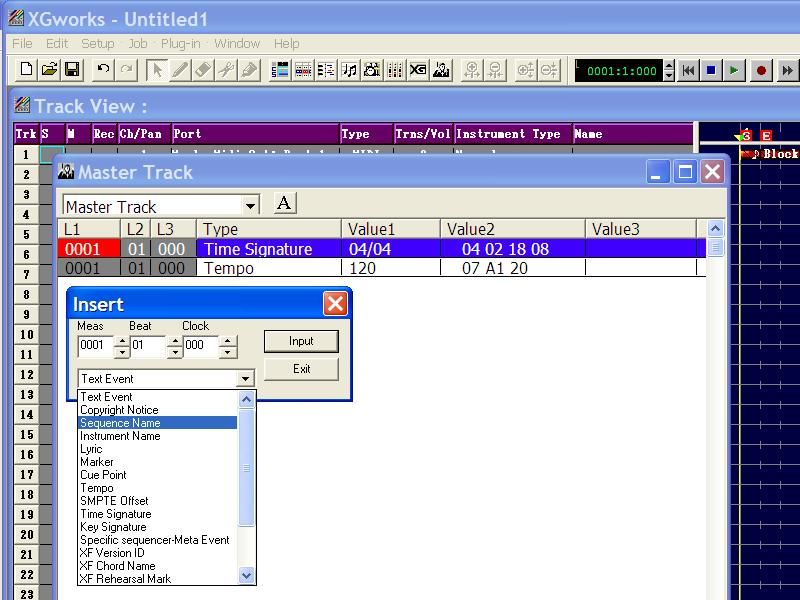Choose Key Signature from the list
This screenshot has width=800, height=600.
158,527
